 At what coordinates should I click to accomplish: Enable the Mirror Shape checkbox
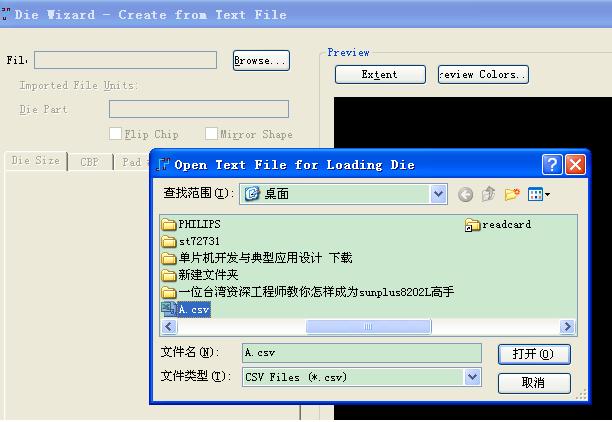coord(211,134)
